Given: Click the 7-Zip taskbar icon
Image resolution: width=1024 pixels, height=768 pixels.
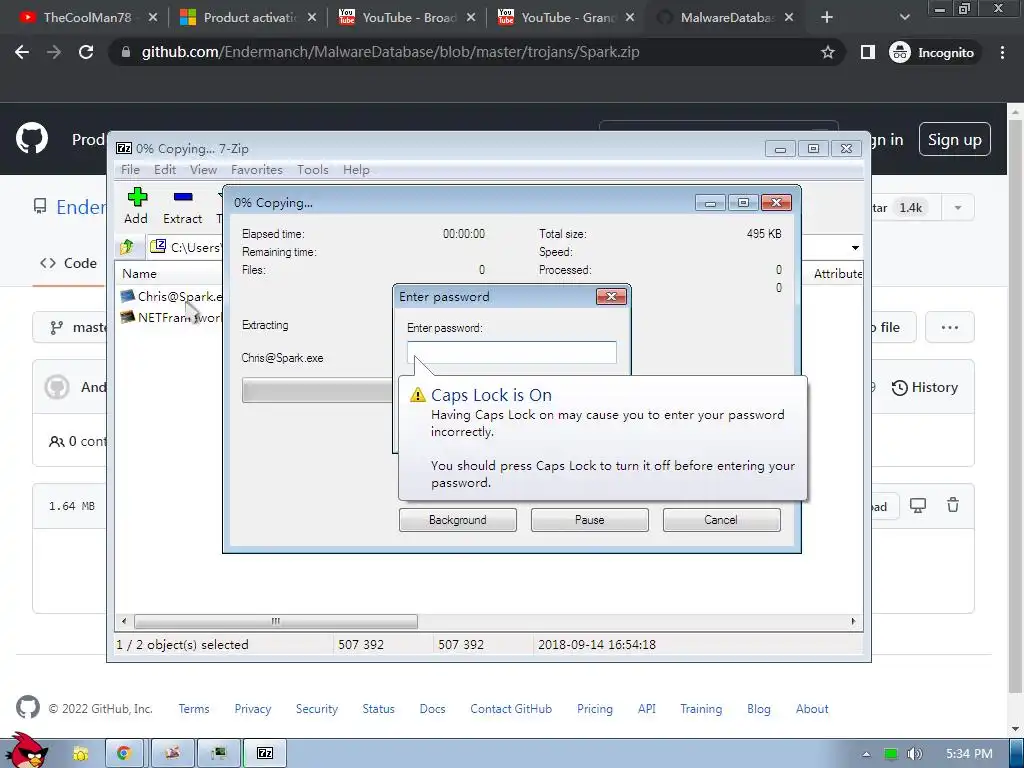Looking at the screenshot, I should tap(264, 754).
